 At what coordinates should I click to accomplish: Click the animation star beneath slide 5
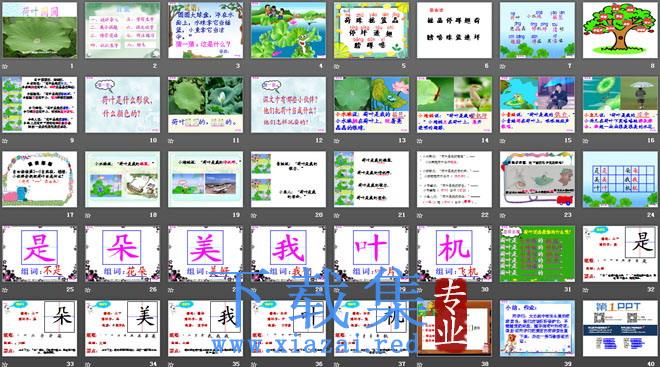(x=337, y=66)
